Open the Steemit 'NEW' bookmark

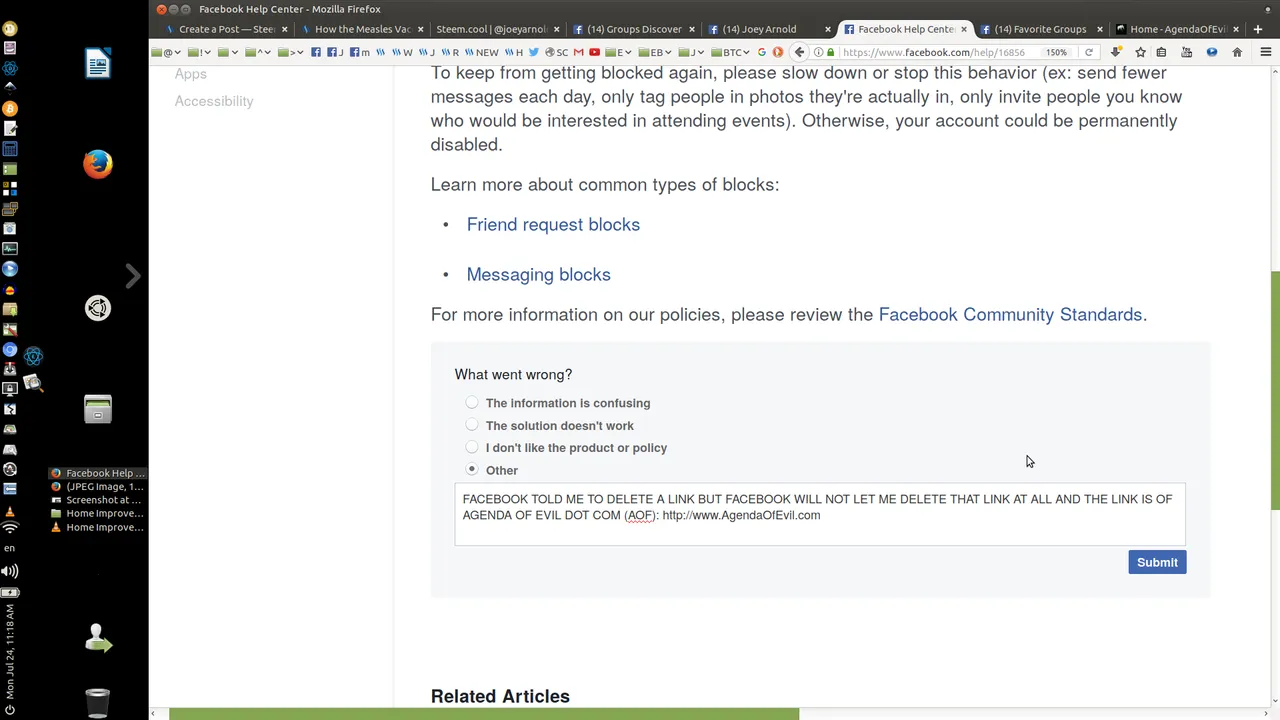482,52
